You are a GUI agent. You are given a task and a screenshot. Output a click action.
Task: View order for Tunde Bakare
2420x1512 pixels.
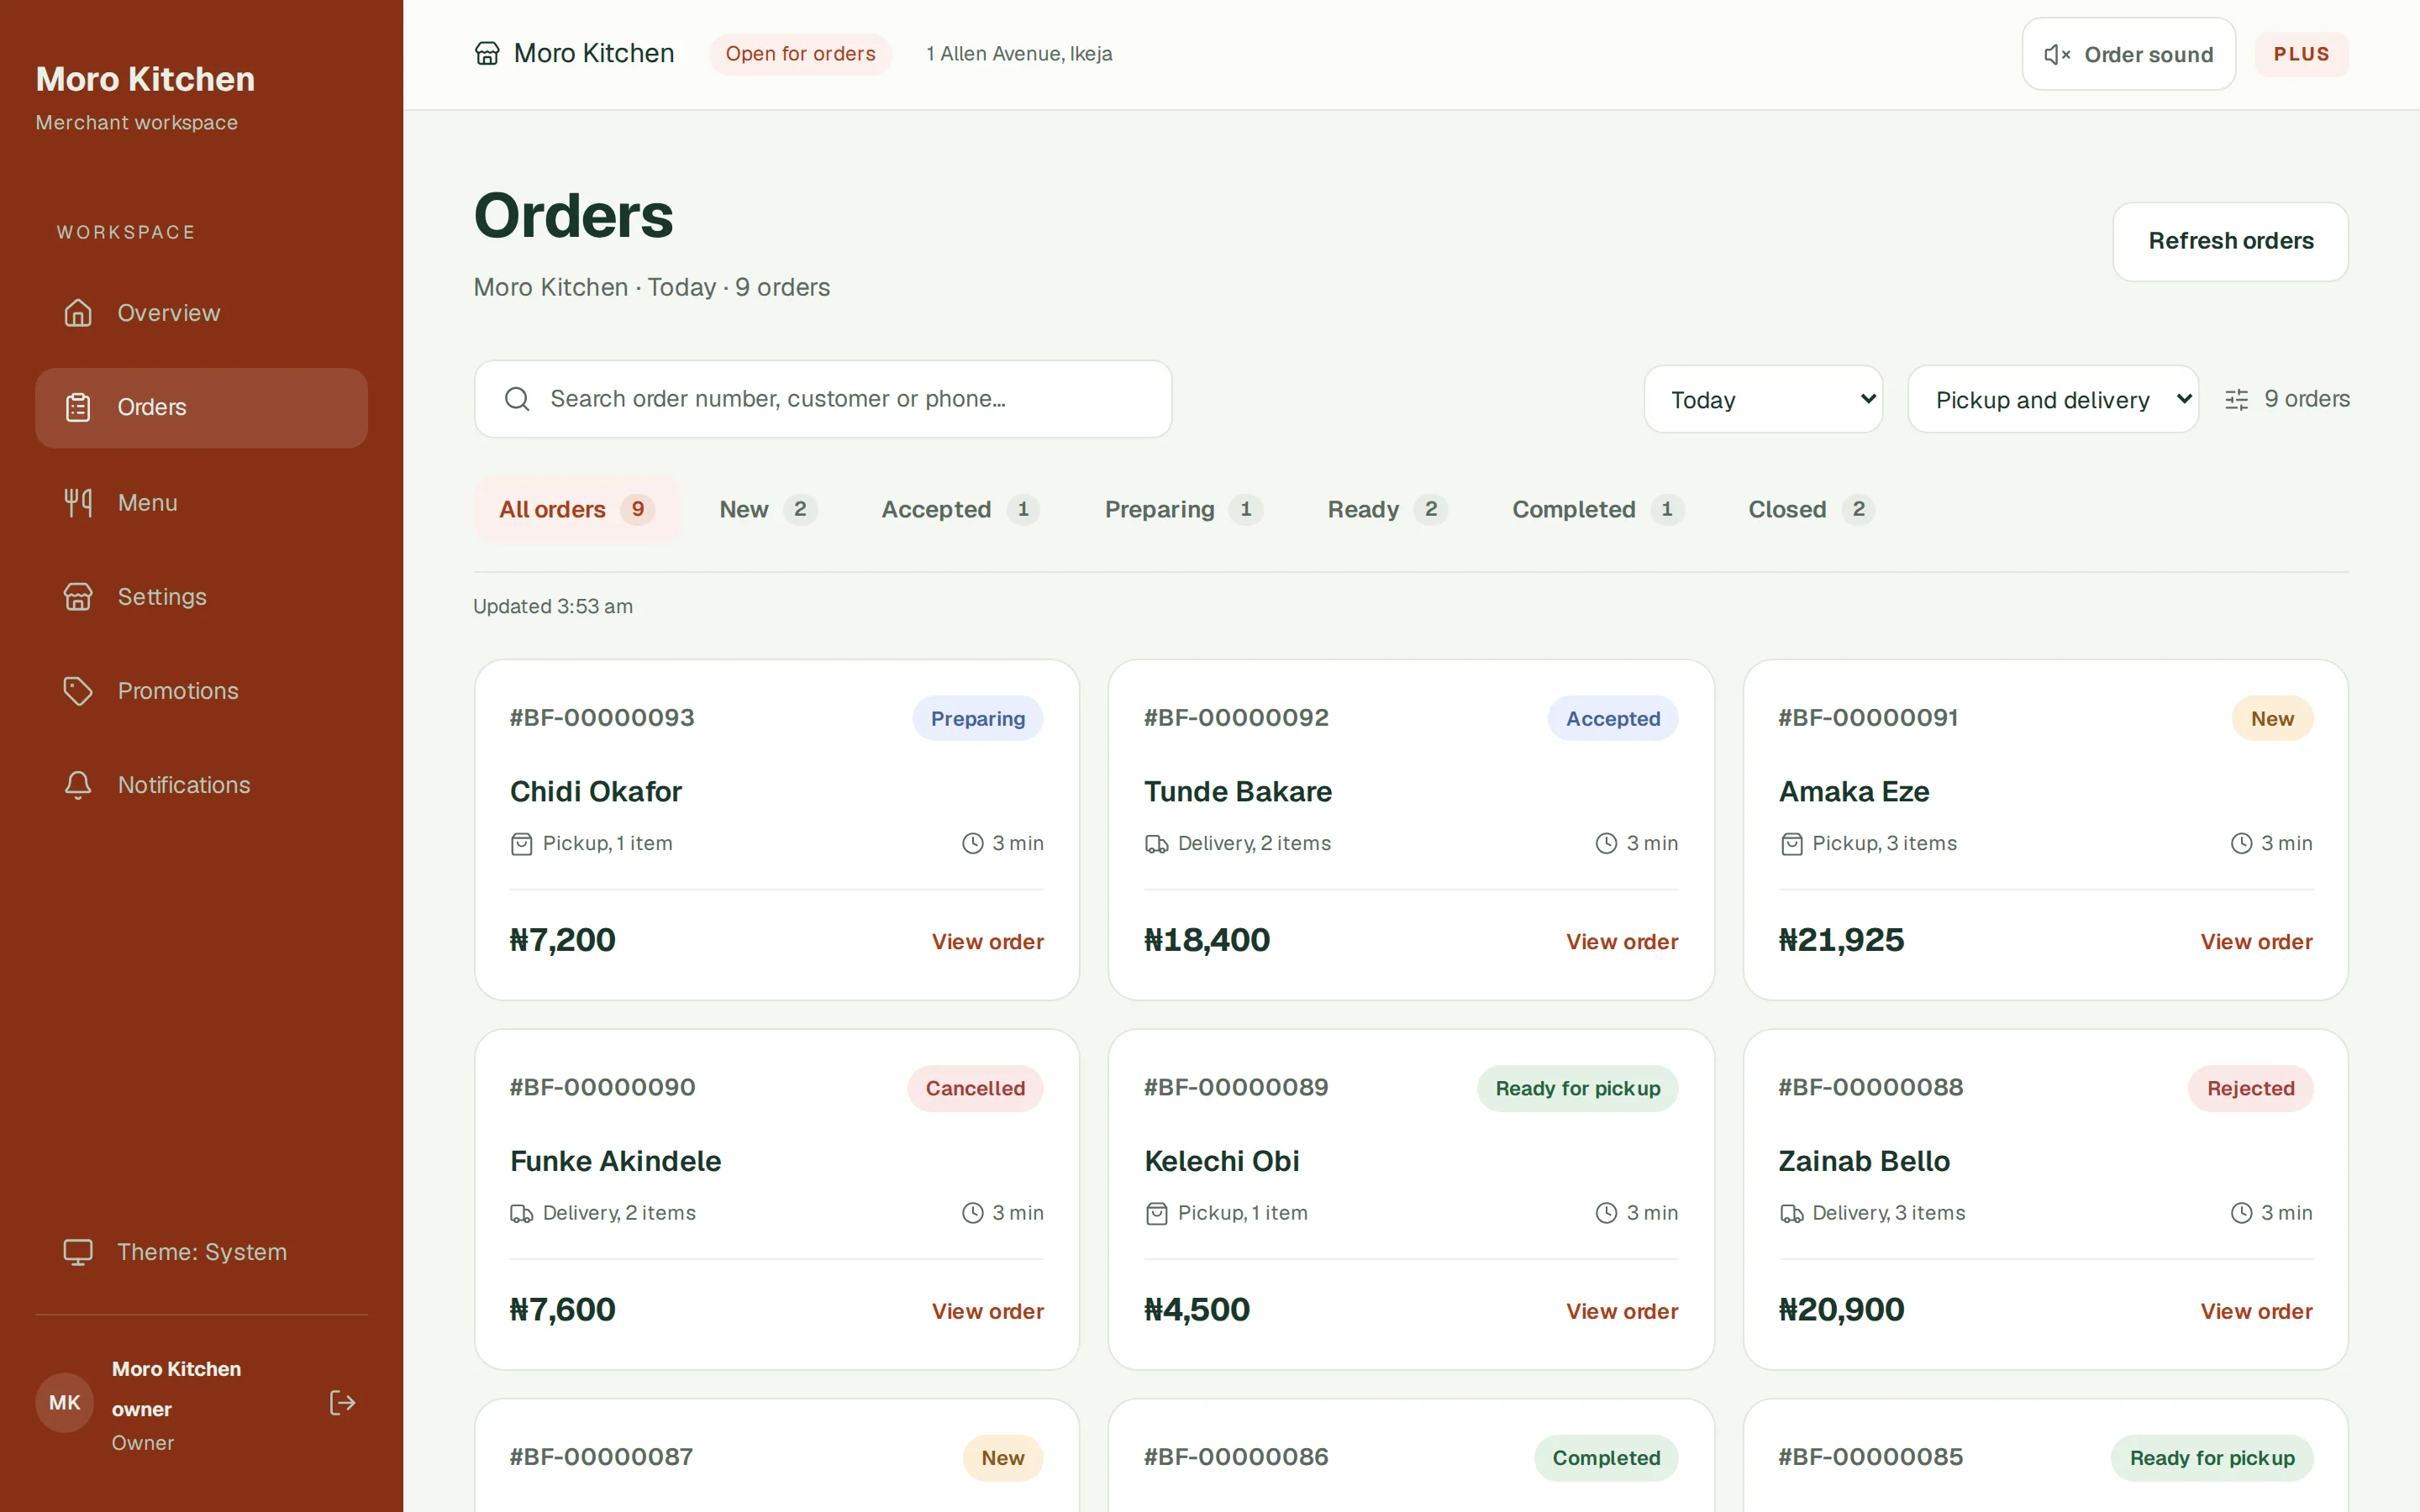(x=1621, y=941)
